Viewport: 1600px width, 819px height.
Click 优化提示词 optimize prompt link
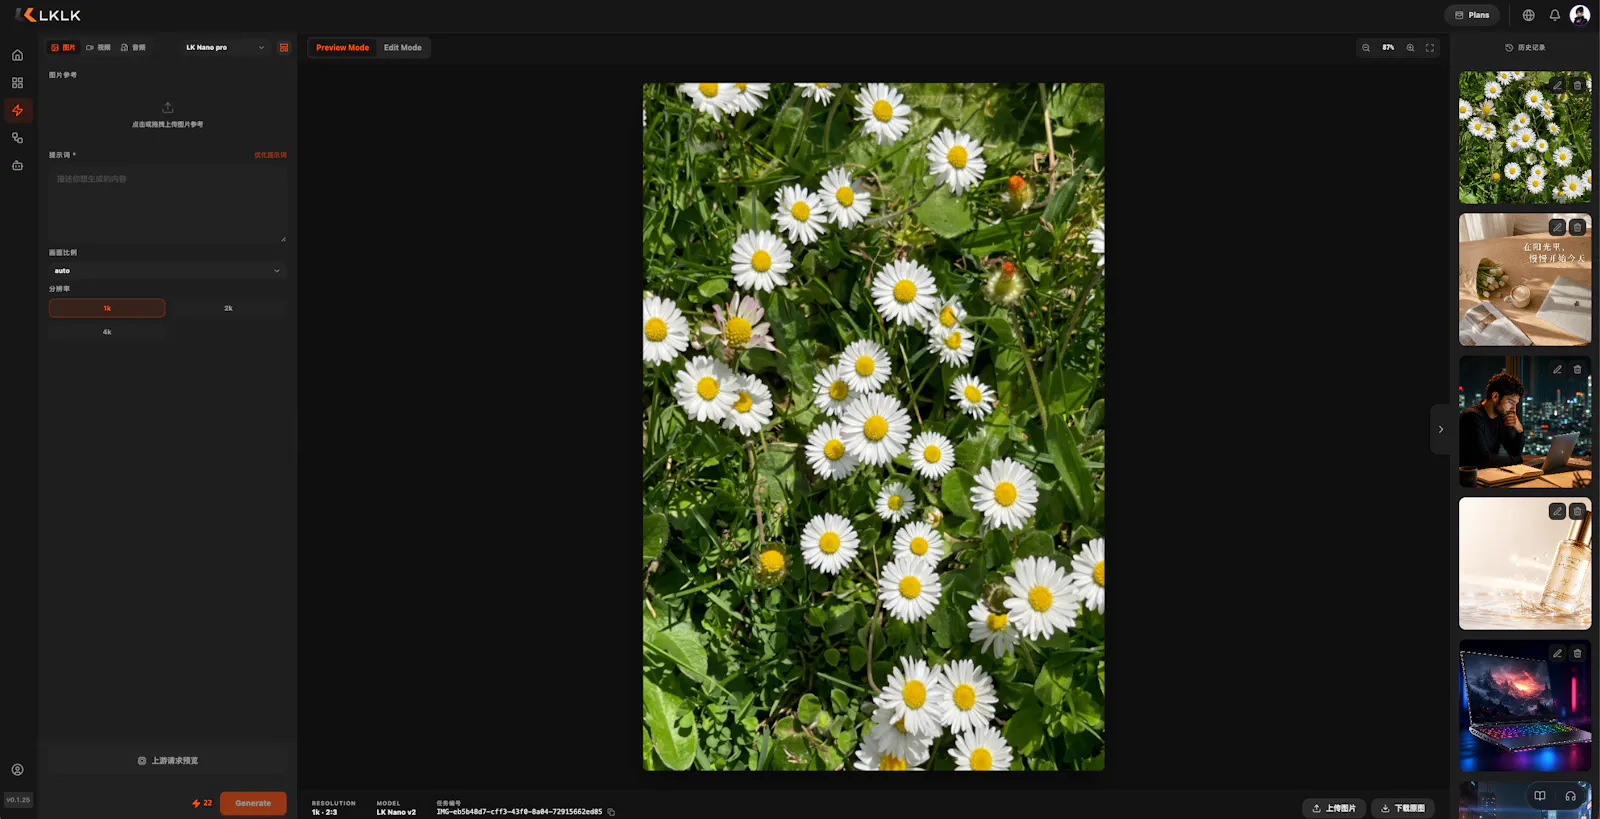pyautogui.click(x=270, y=155)
